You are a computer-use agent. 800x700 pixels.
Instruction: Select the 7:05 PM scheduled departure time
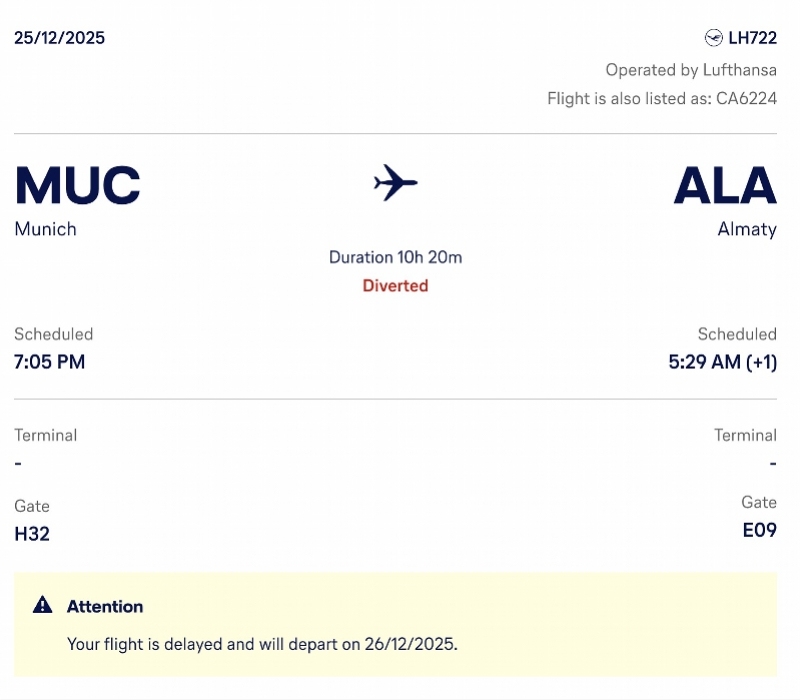(x=50, y=362)
